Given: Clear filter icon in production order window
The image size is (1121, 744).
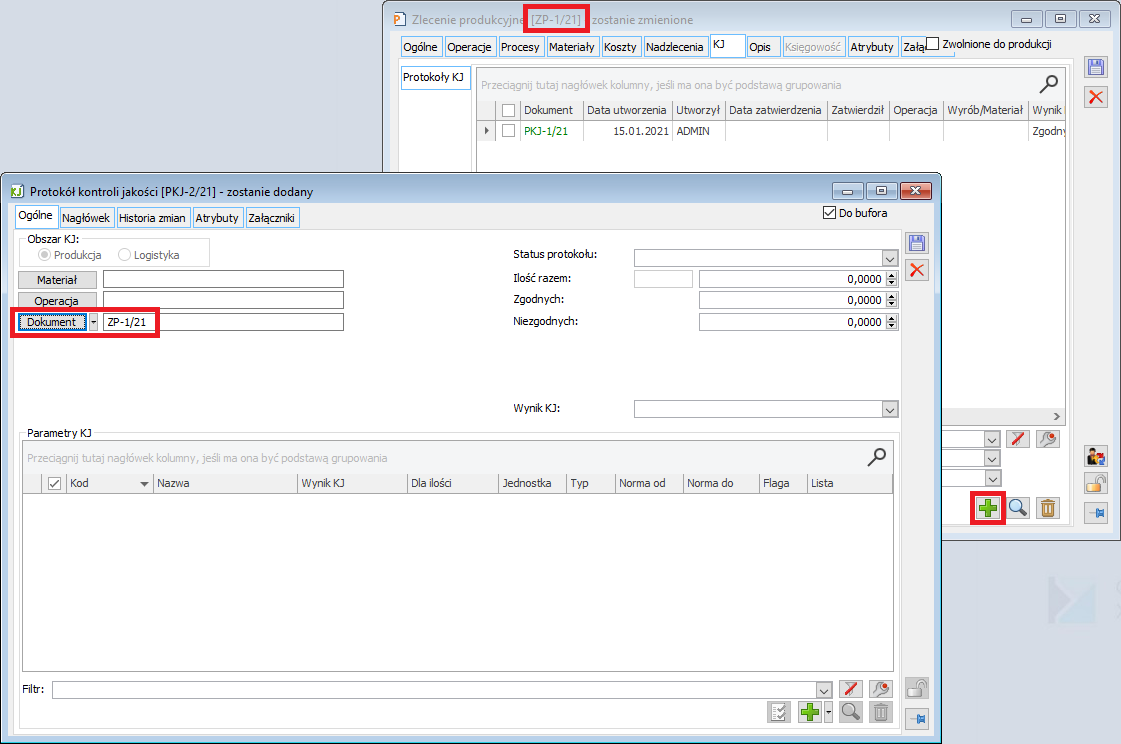Looking at the screenshot, I should [1017, 439].
